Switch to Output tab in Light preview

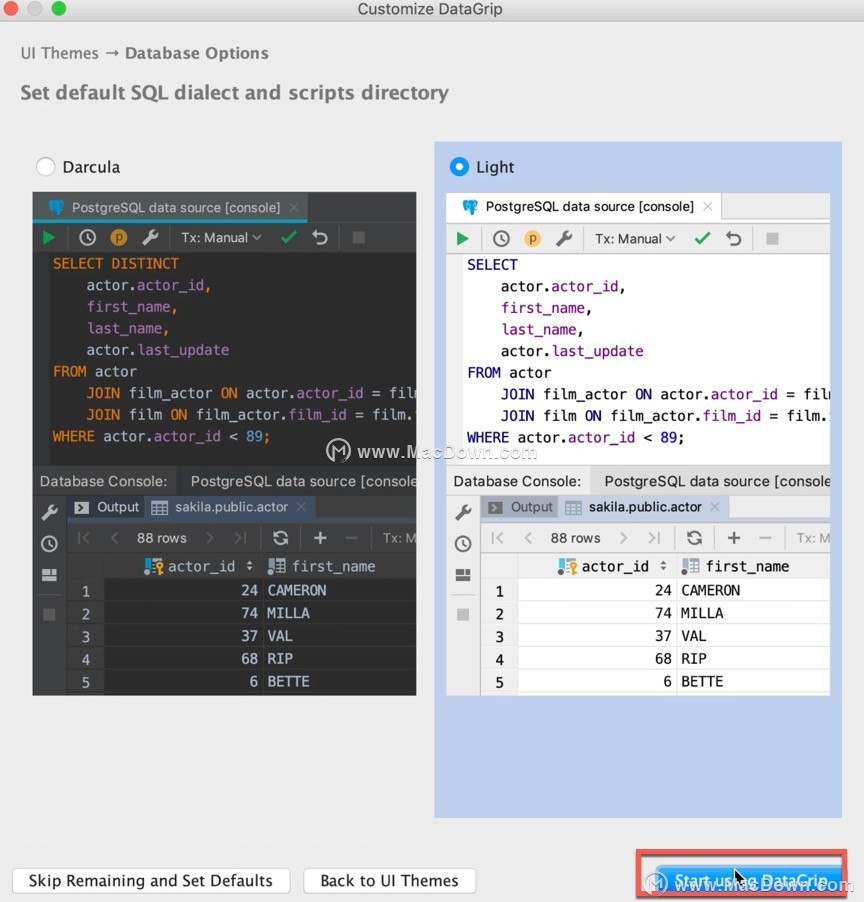click(520, 507)
